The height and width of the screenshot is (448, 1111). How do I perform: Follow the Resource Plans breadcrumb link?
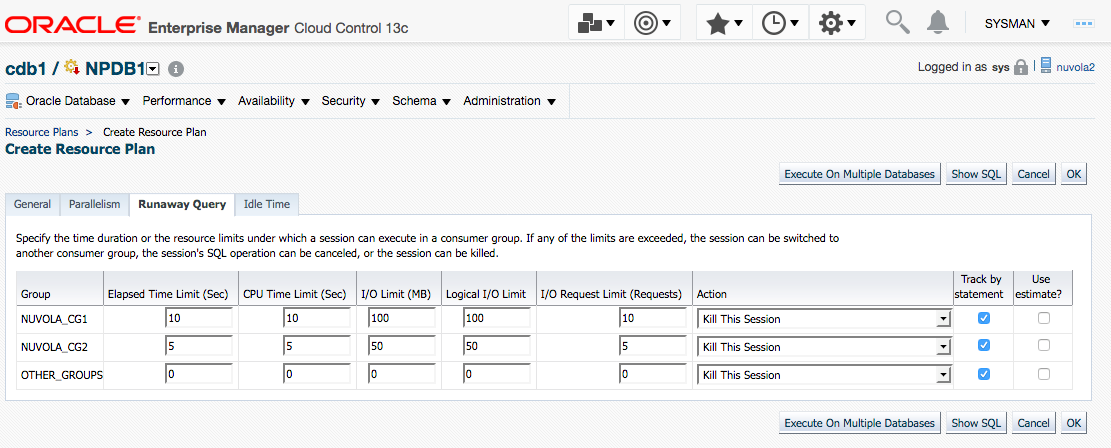point(42,132)
